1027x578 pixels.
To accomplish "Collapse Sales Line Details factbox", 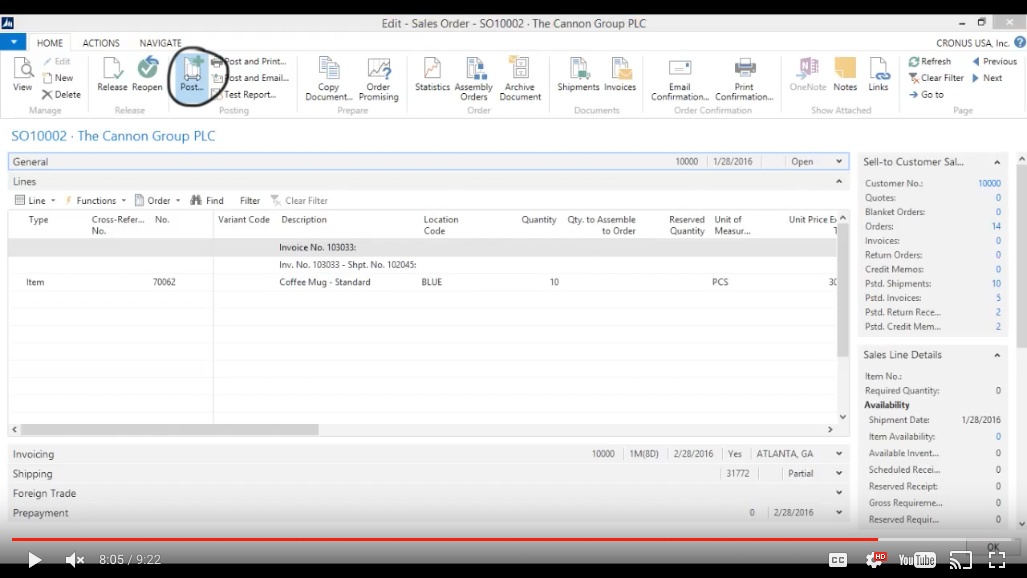I will point(997,355).
